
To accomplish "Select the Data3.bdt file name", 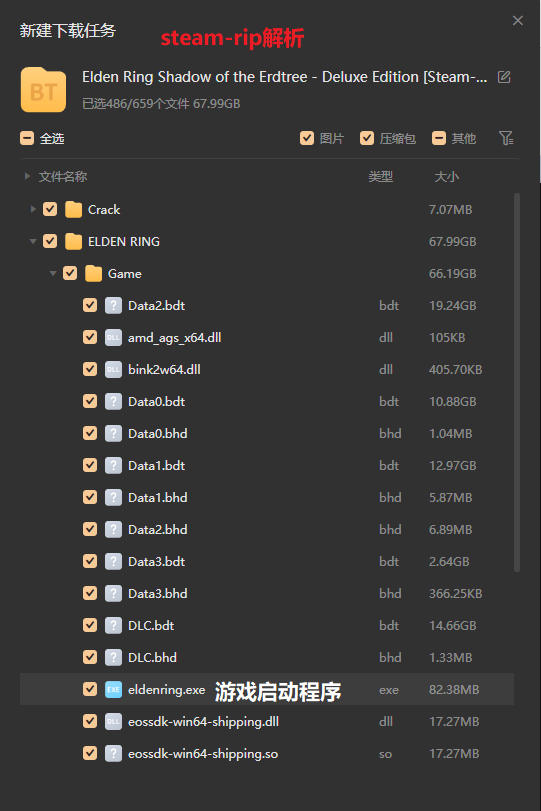I will tap(157, 562).
